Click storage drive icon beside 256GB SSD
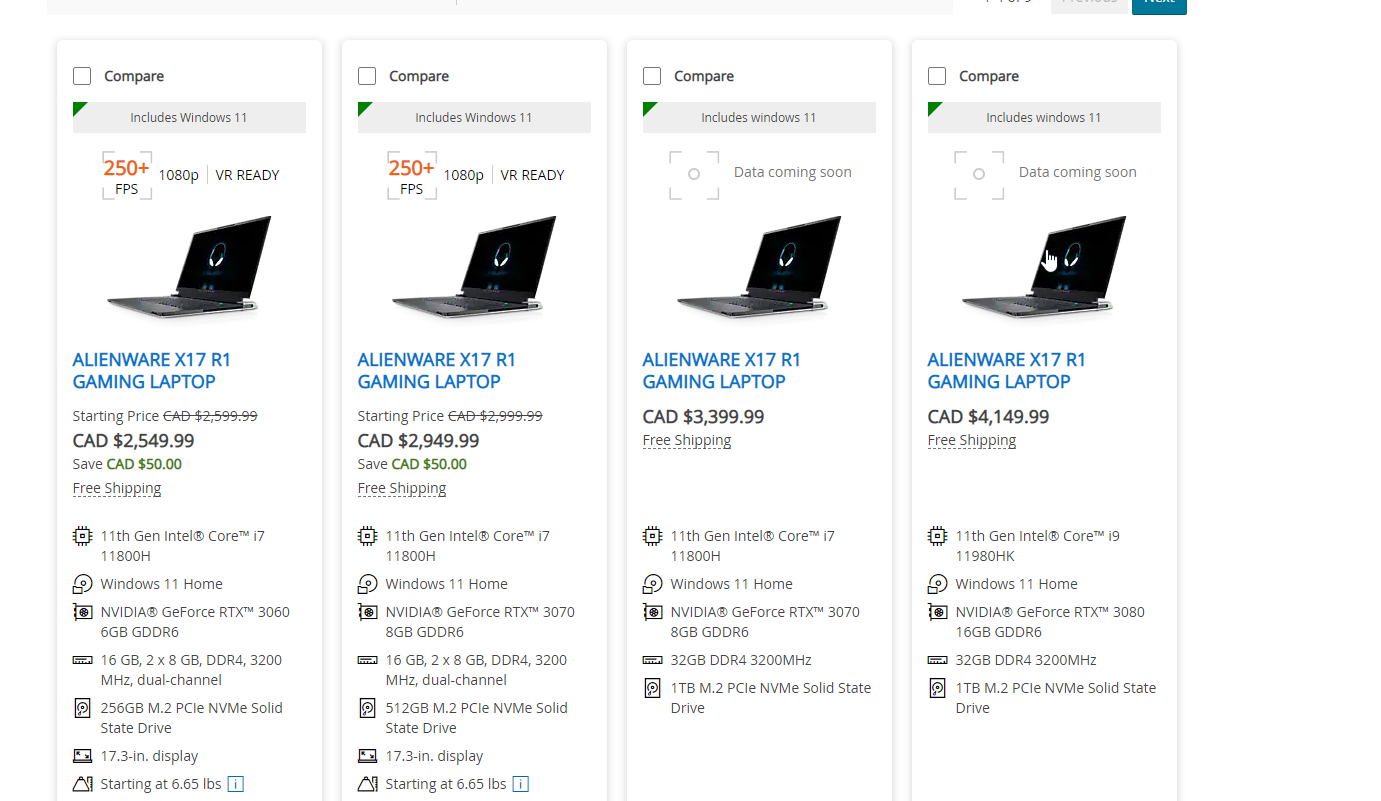The image size is (1381, 801). pyautogui.click(x=82, y=708)
